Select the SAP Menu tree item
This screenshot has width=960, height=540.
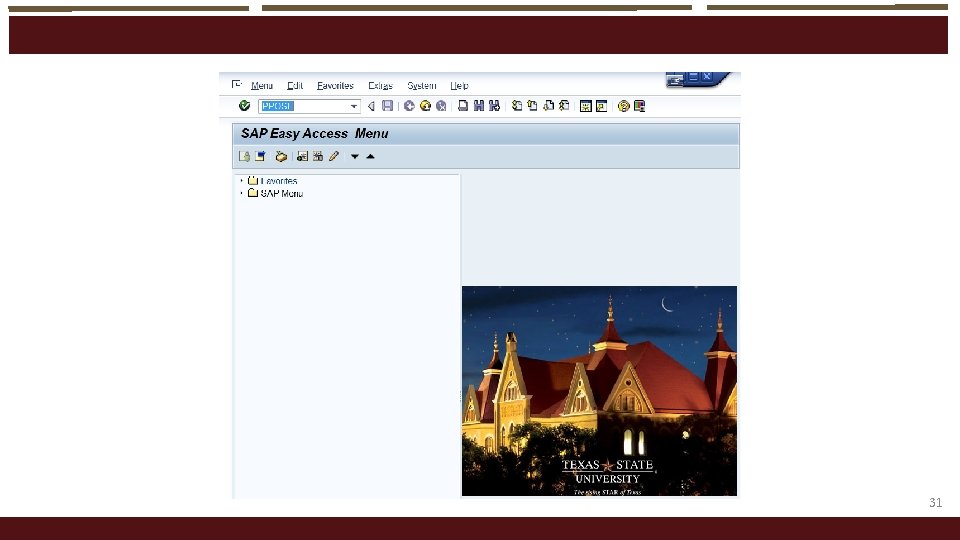pyautogui.click(x=282, y=193)
